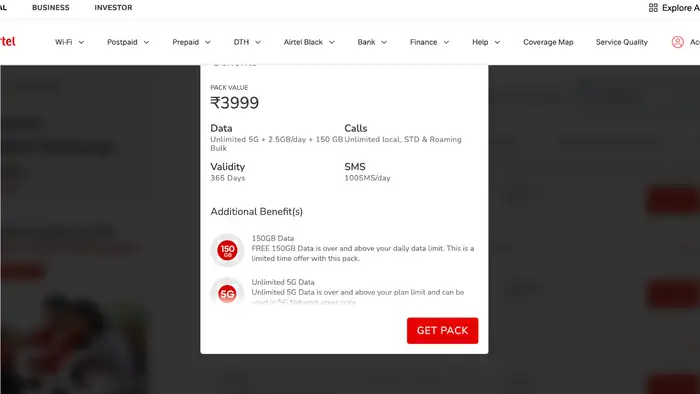Switch to the Investor tab

[x=113, y=8]
